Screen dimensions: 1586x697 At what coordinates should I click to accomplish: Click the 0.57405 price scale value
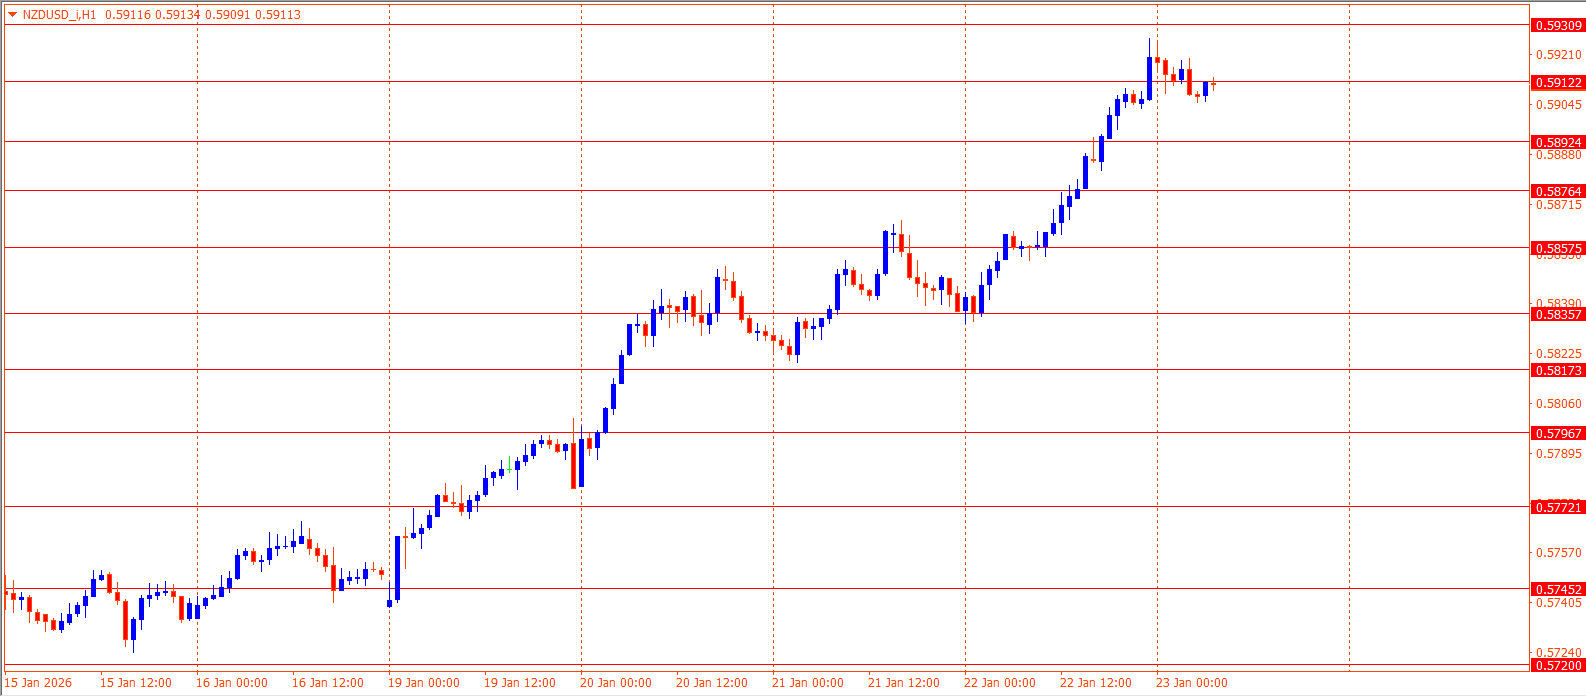1559,603
